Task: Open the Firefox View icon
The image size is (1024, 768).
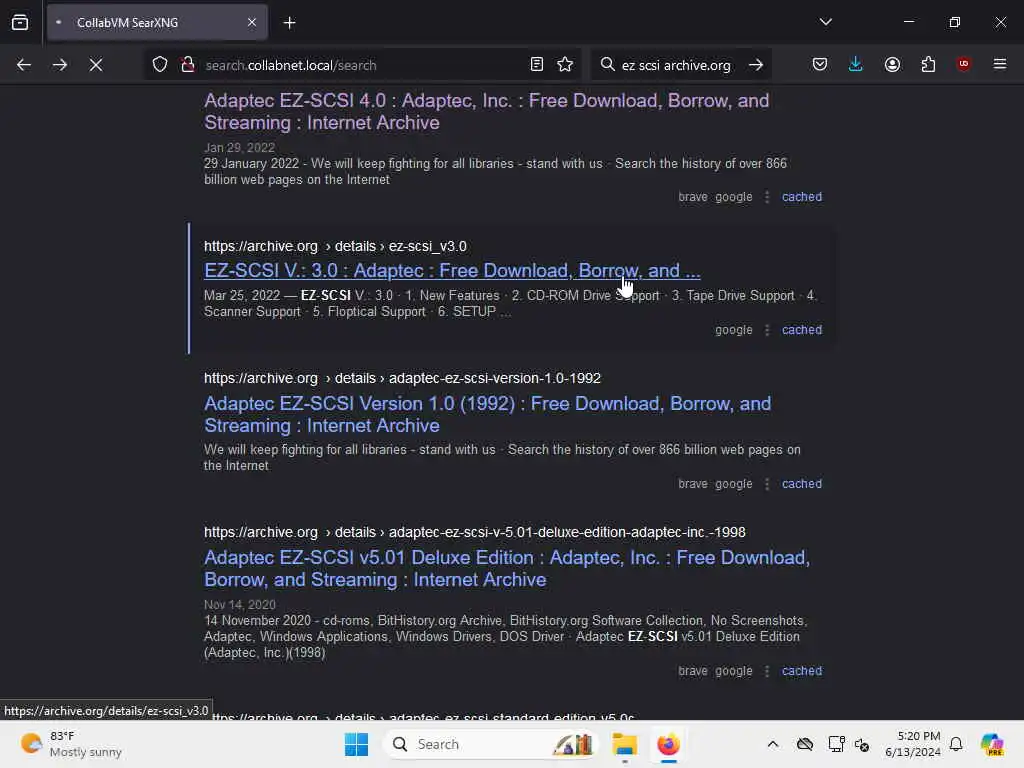Action: (x=20, y=23)
